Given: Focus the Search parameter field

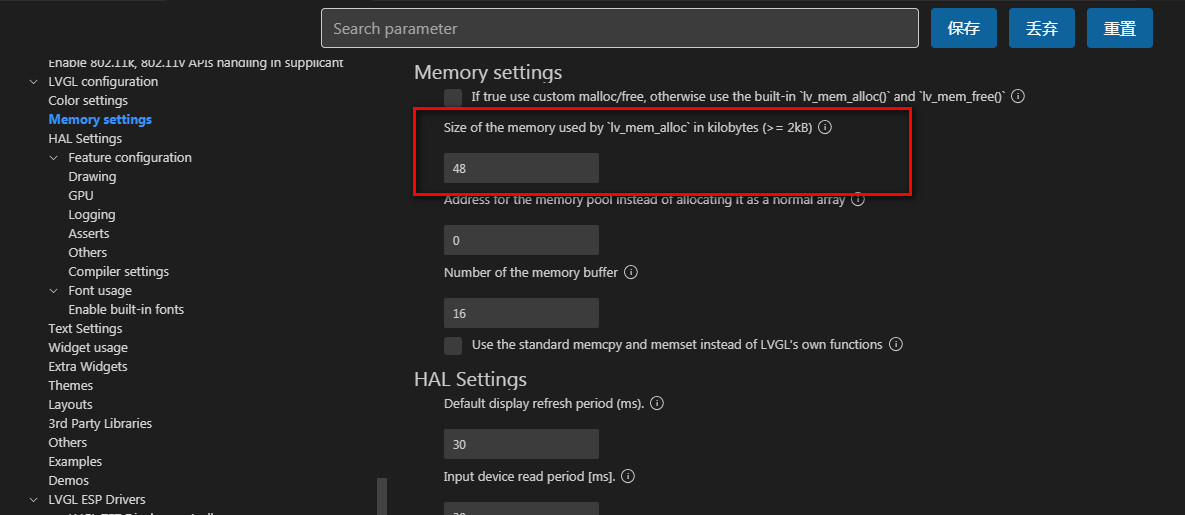Looking at the screenshot, I should pyautogui.click(x=620, y=28).
